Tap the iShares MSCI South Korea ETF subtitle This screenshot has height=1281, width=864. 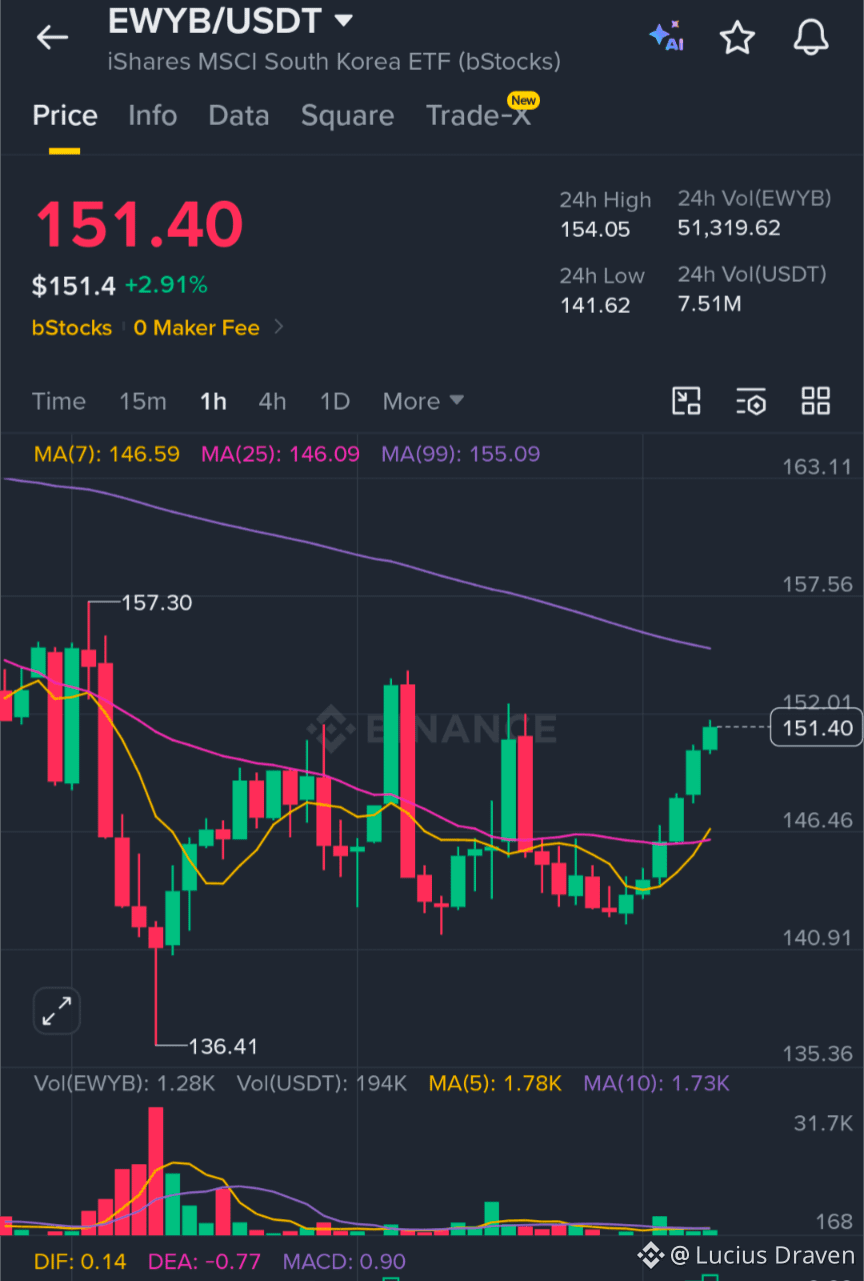point(334,62)
